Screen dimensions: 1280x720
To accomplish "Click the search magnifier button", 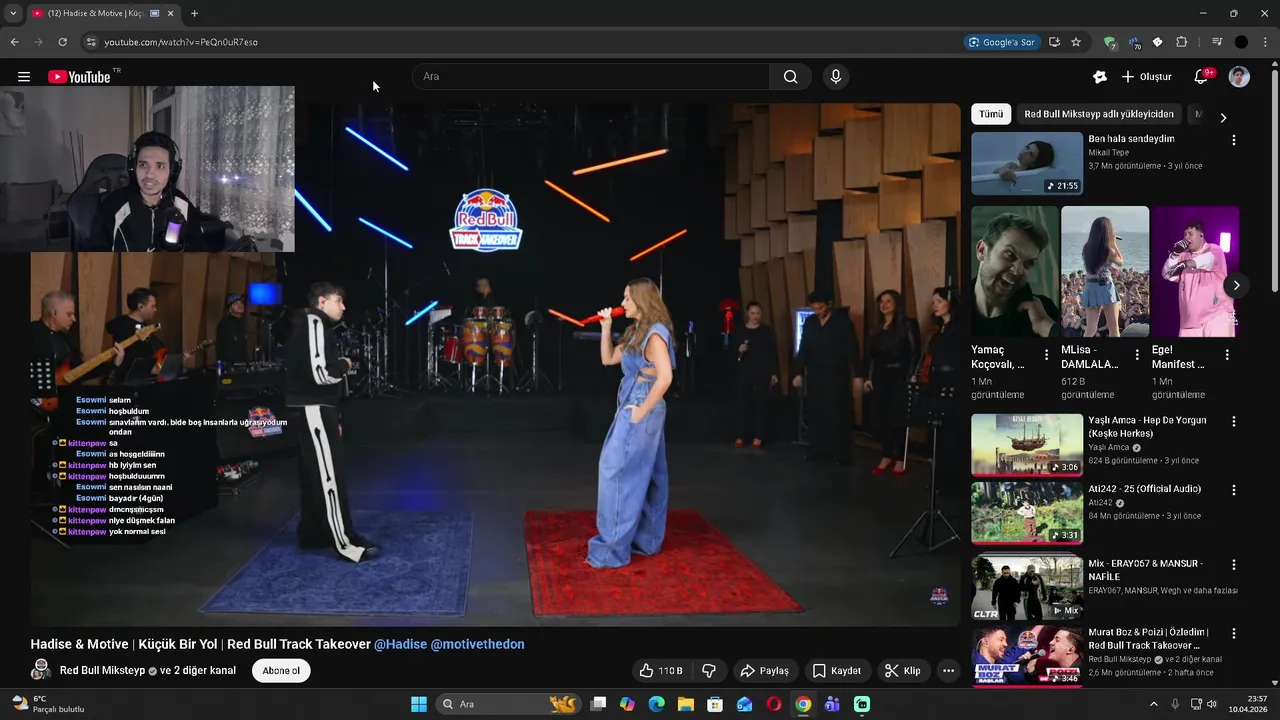I will click(x=790, y=77).
